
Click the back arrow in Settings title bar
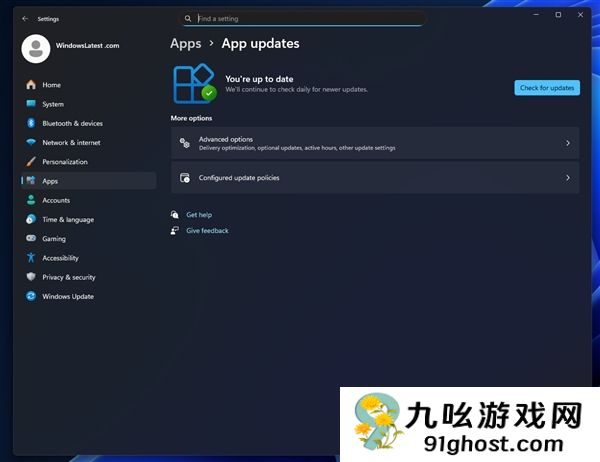(x=25, y=18)
